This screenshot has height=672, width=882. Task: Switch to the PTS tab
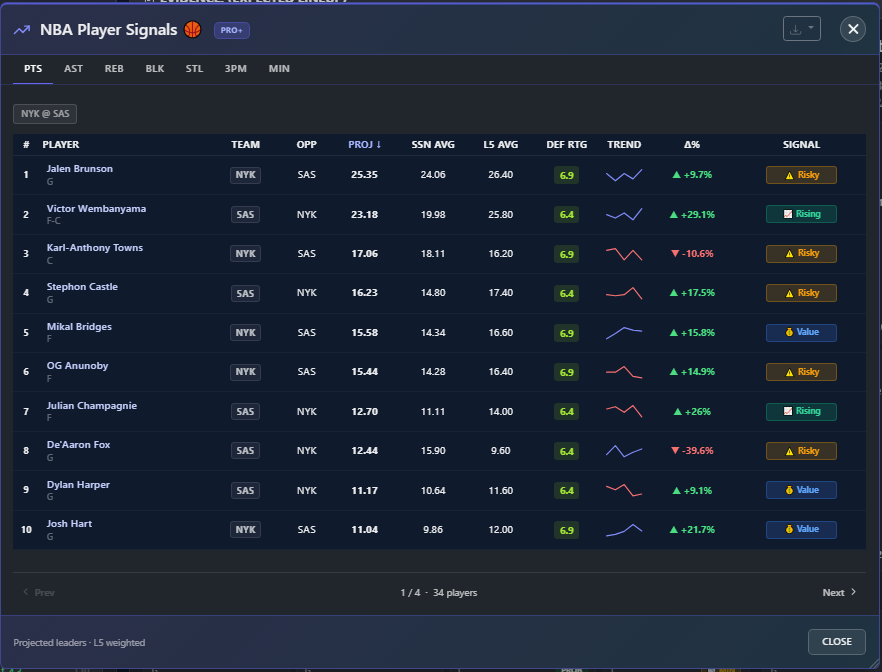33,69
